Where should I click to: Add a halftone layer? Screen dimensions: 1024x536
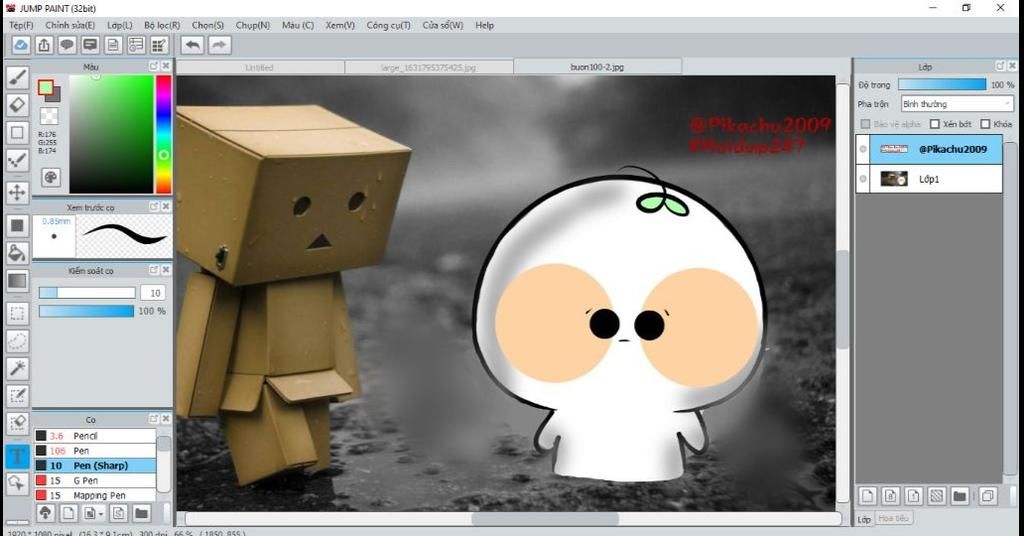click(x=936, y=496)
